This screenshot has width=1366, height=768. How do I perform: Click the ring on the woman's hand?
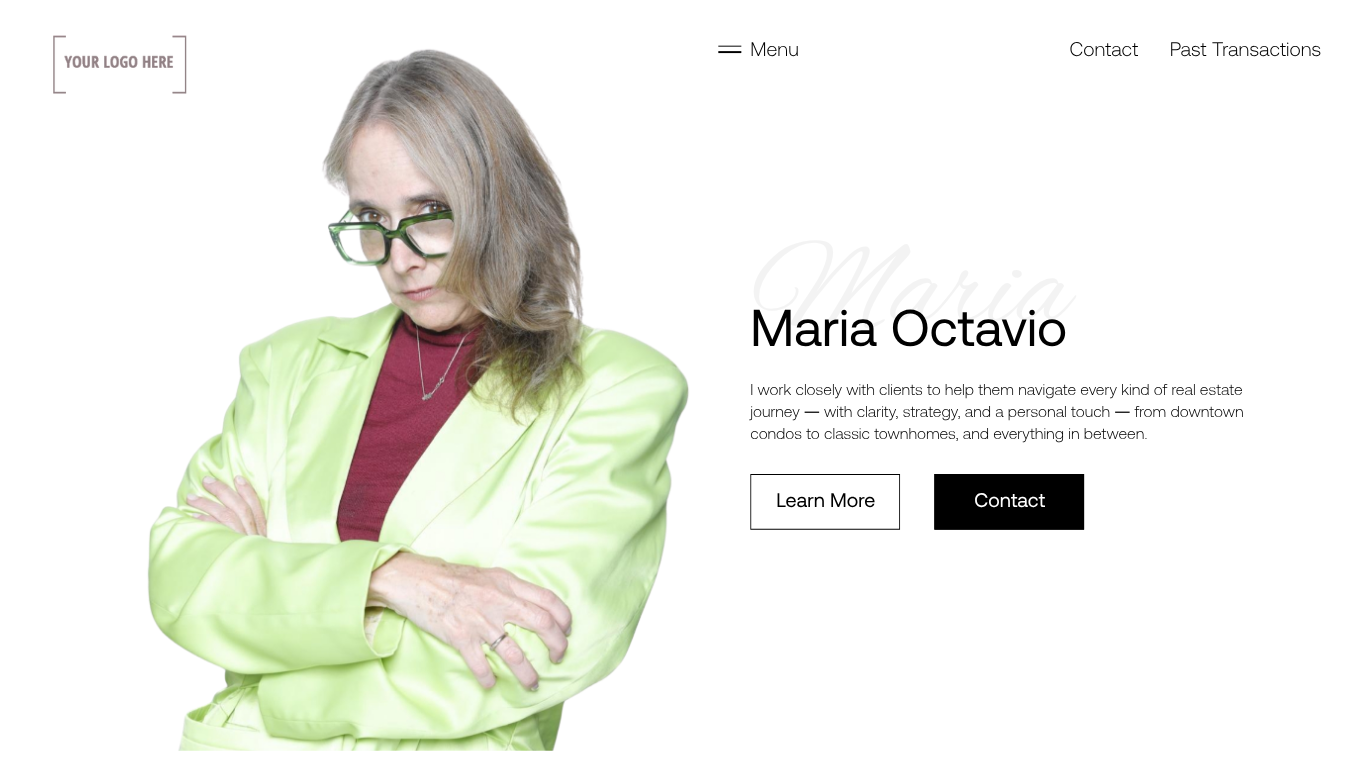497,640
